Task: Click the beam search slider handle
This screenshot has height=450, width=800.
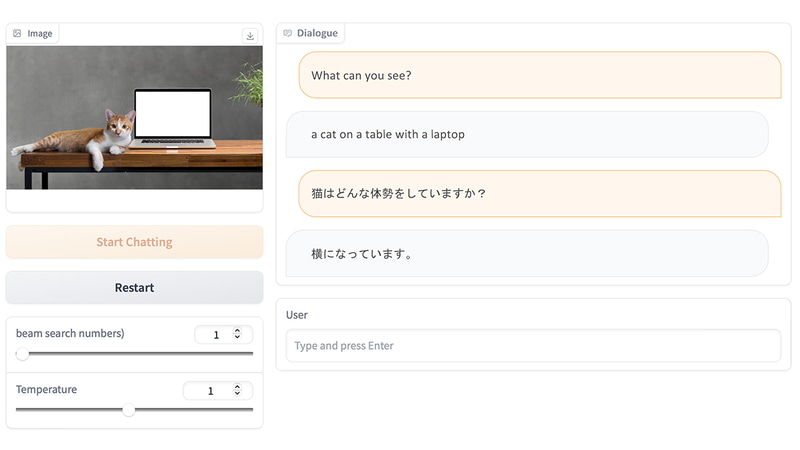Action: (x=22, y=353)
